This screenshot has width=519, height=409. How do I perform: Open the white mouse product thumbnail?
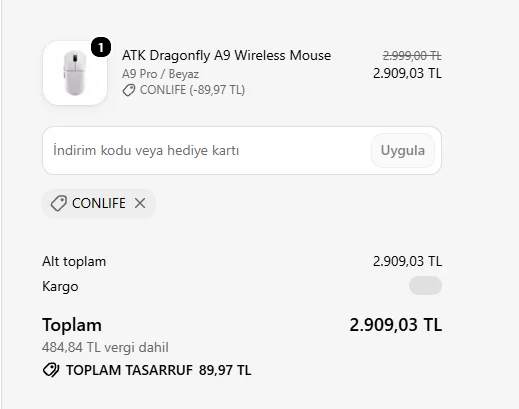75,73
